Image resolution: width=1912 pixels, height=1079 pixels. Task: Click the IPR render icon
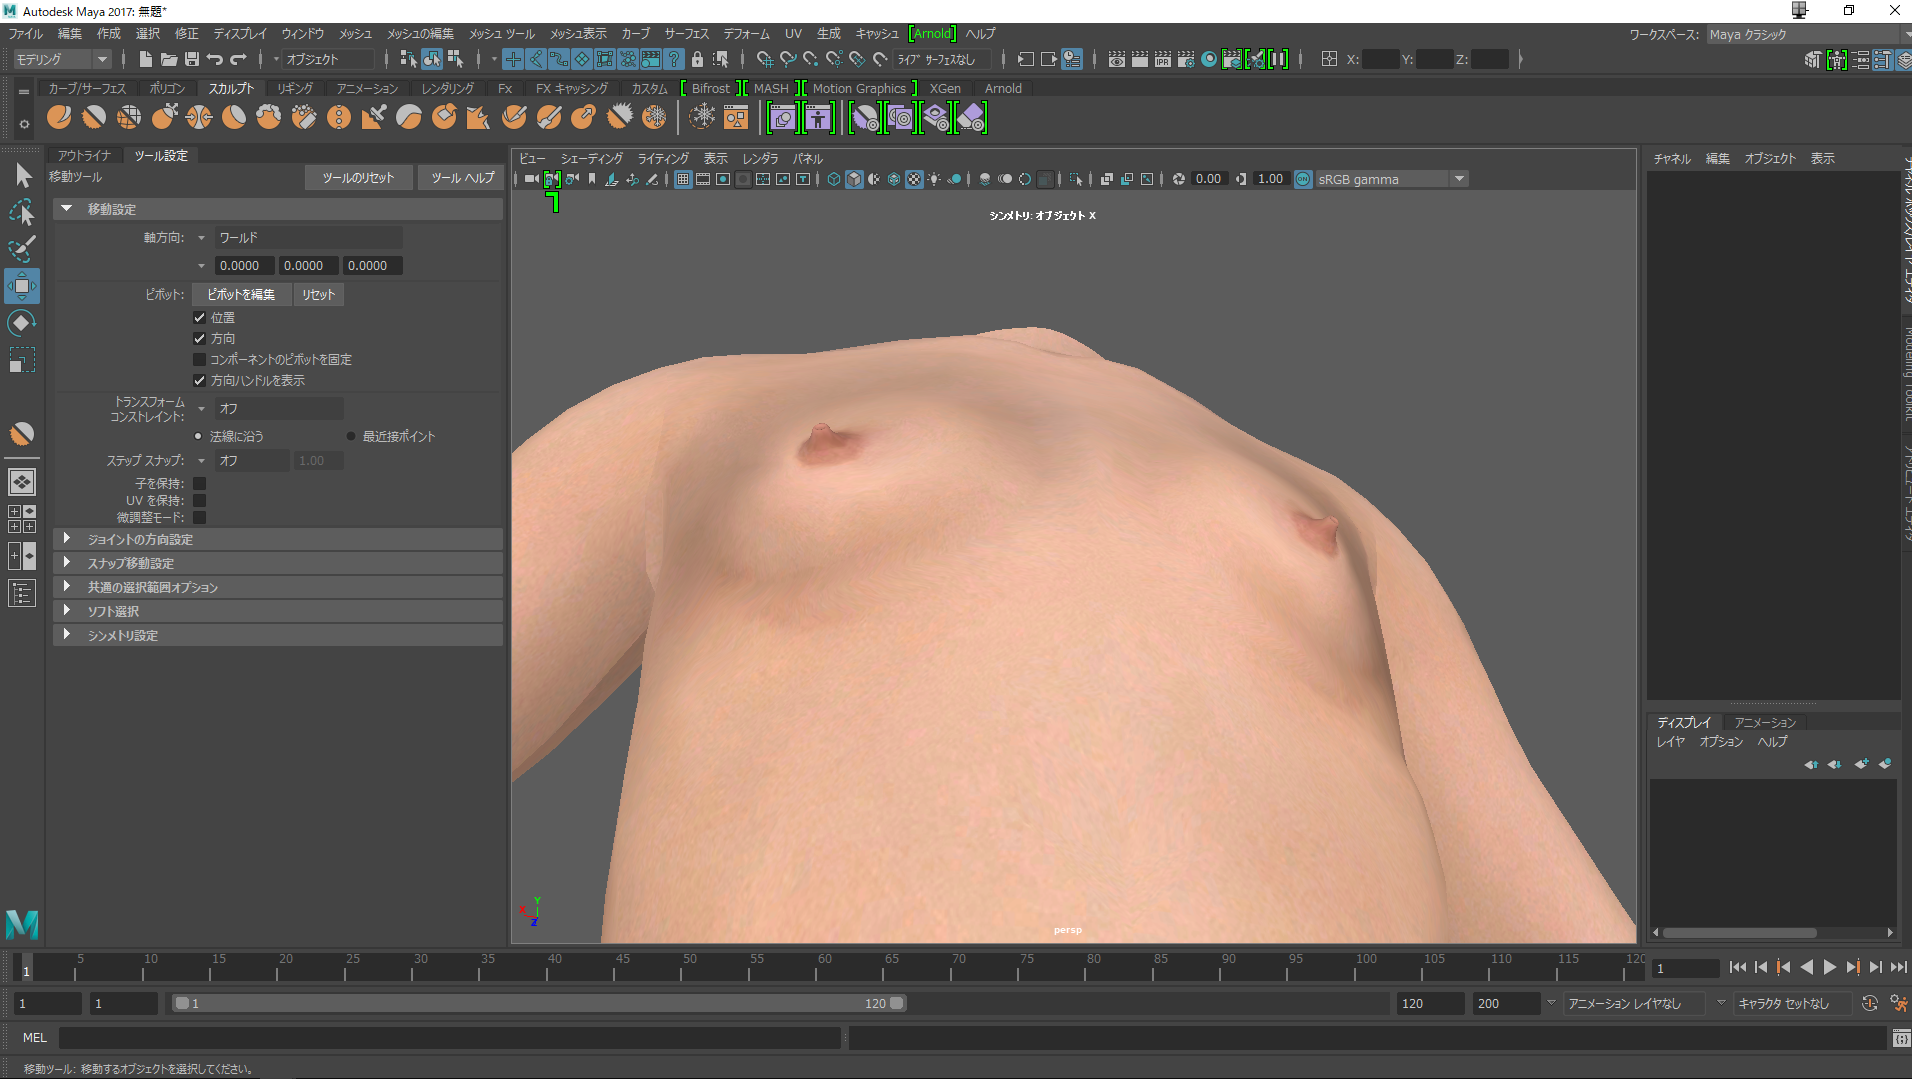point(1163,59)
